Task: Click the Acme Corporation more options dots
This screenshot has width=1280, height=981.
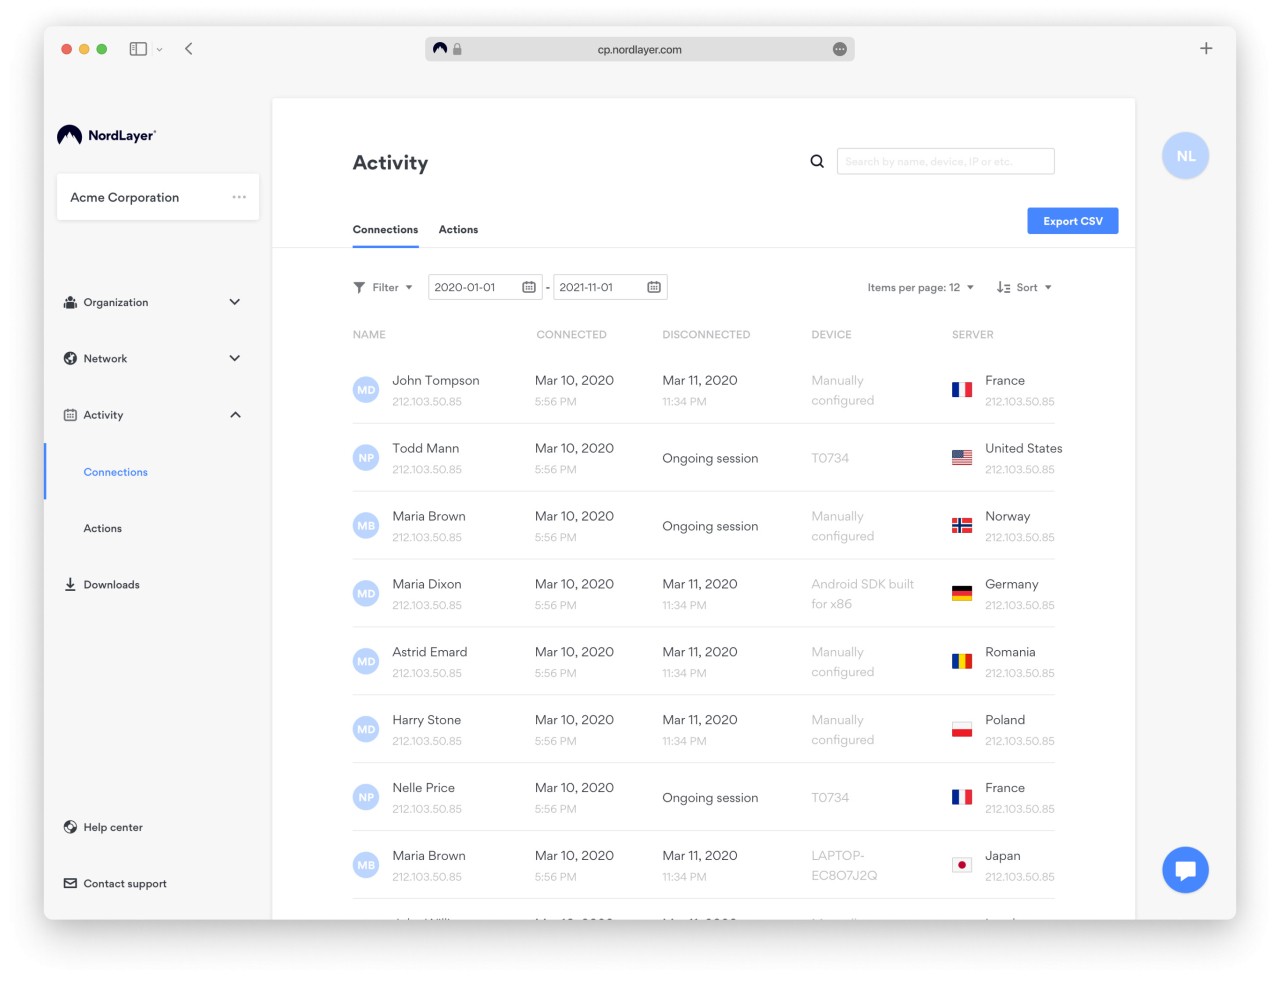Action: click(x=239, y=197)
